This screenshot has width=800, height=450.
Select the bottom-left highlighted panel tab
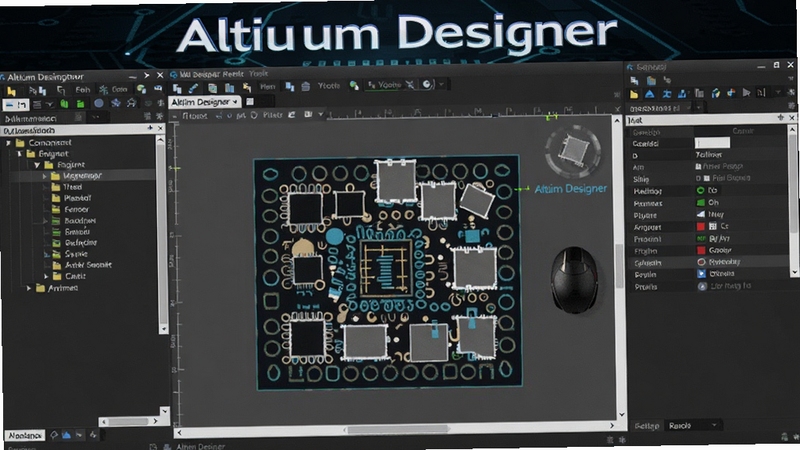tap(24, 436)
